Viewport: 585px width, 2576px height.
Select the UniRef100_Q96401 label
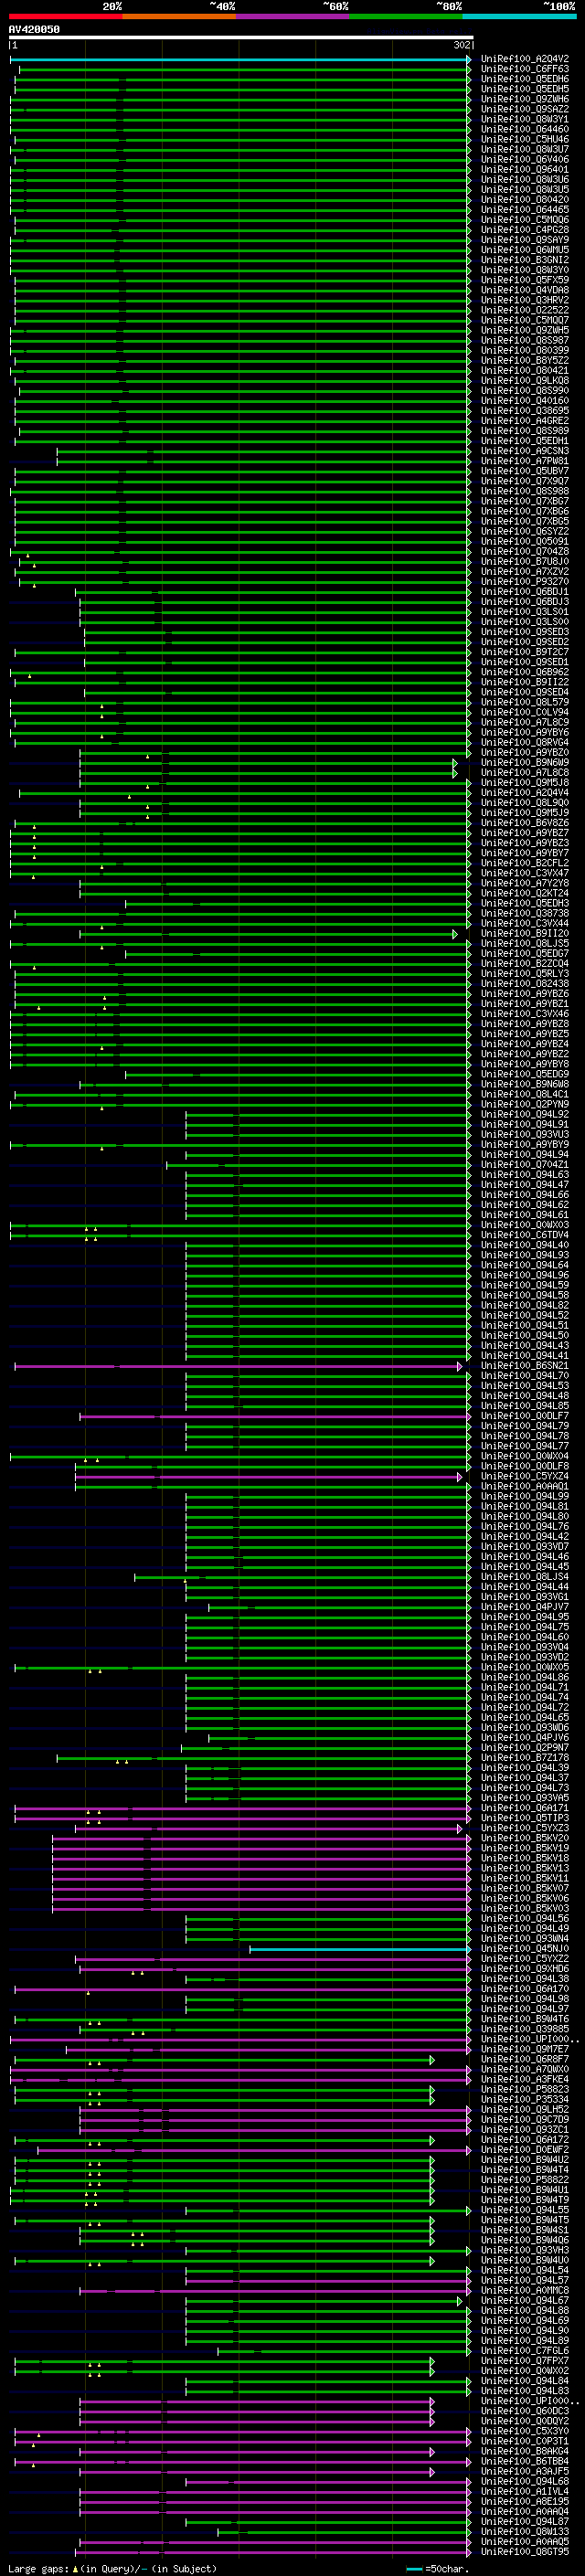tap(525, 170)
